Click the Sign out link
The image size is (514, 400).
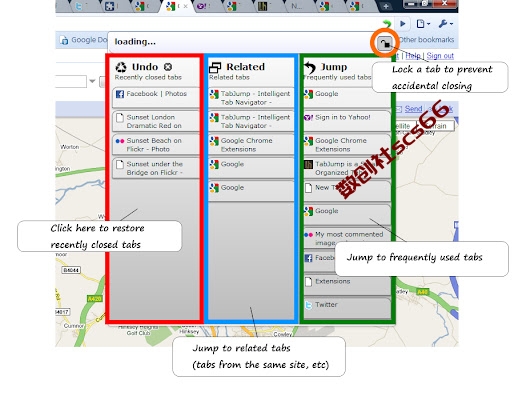440,56
